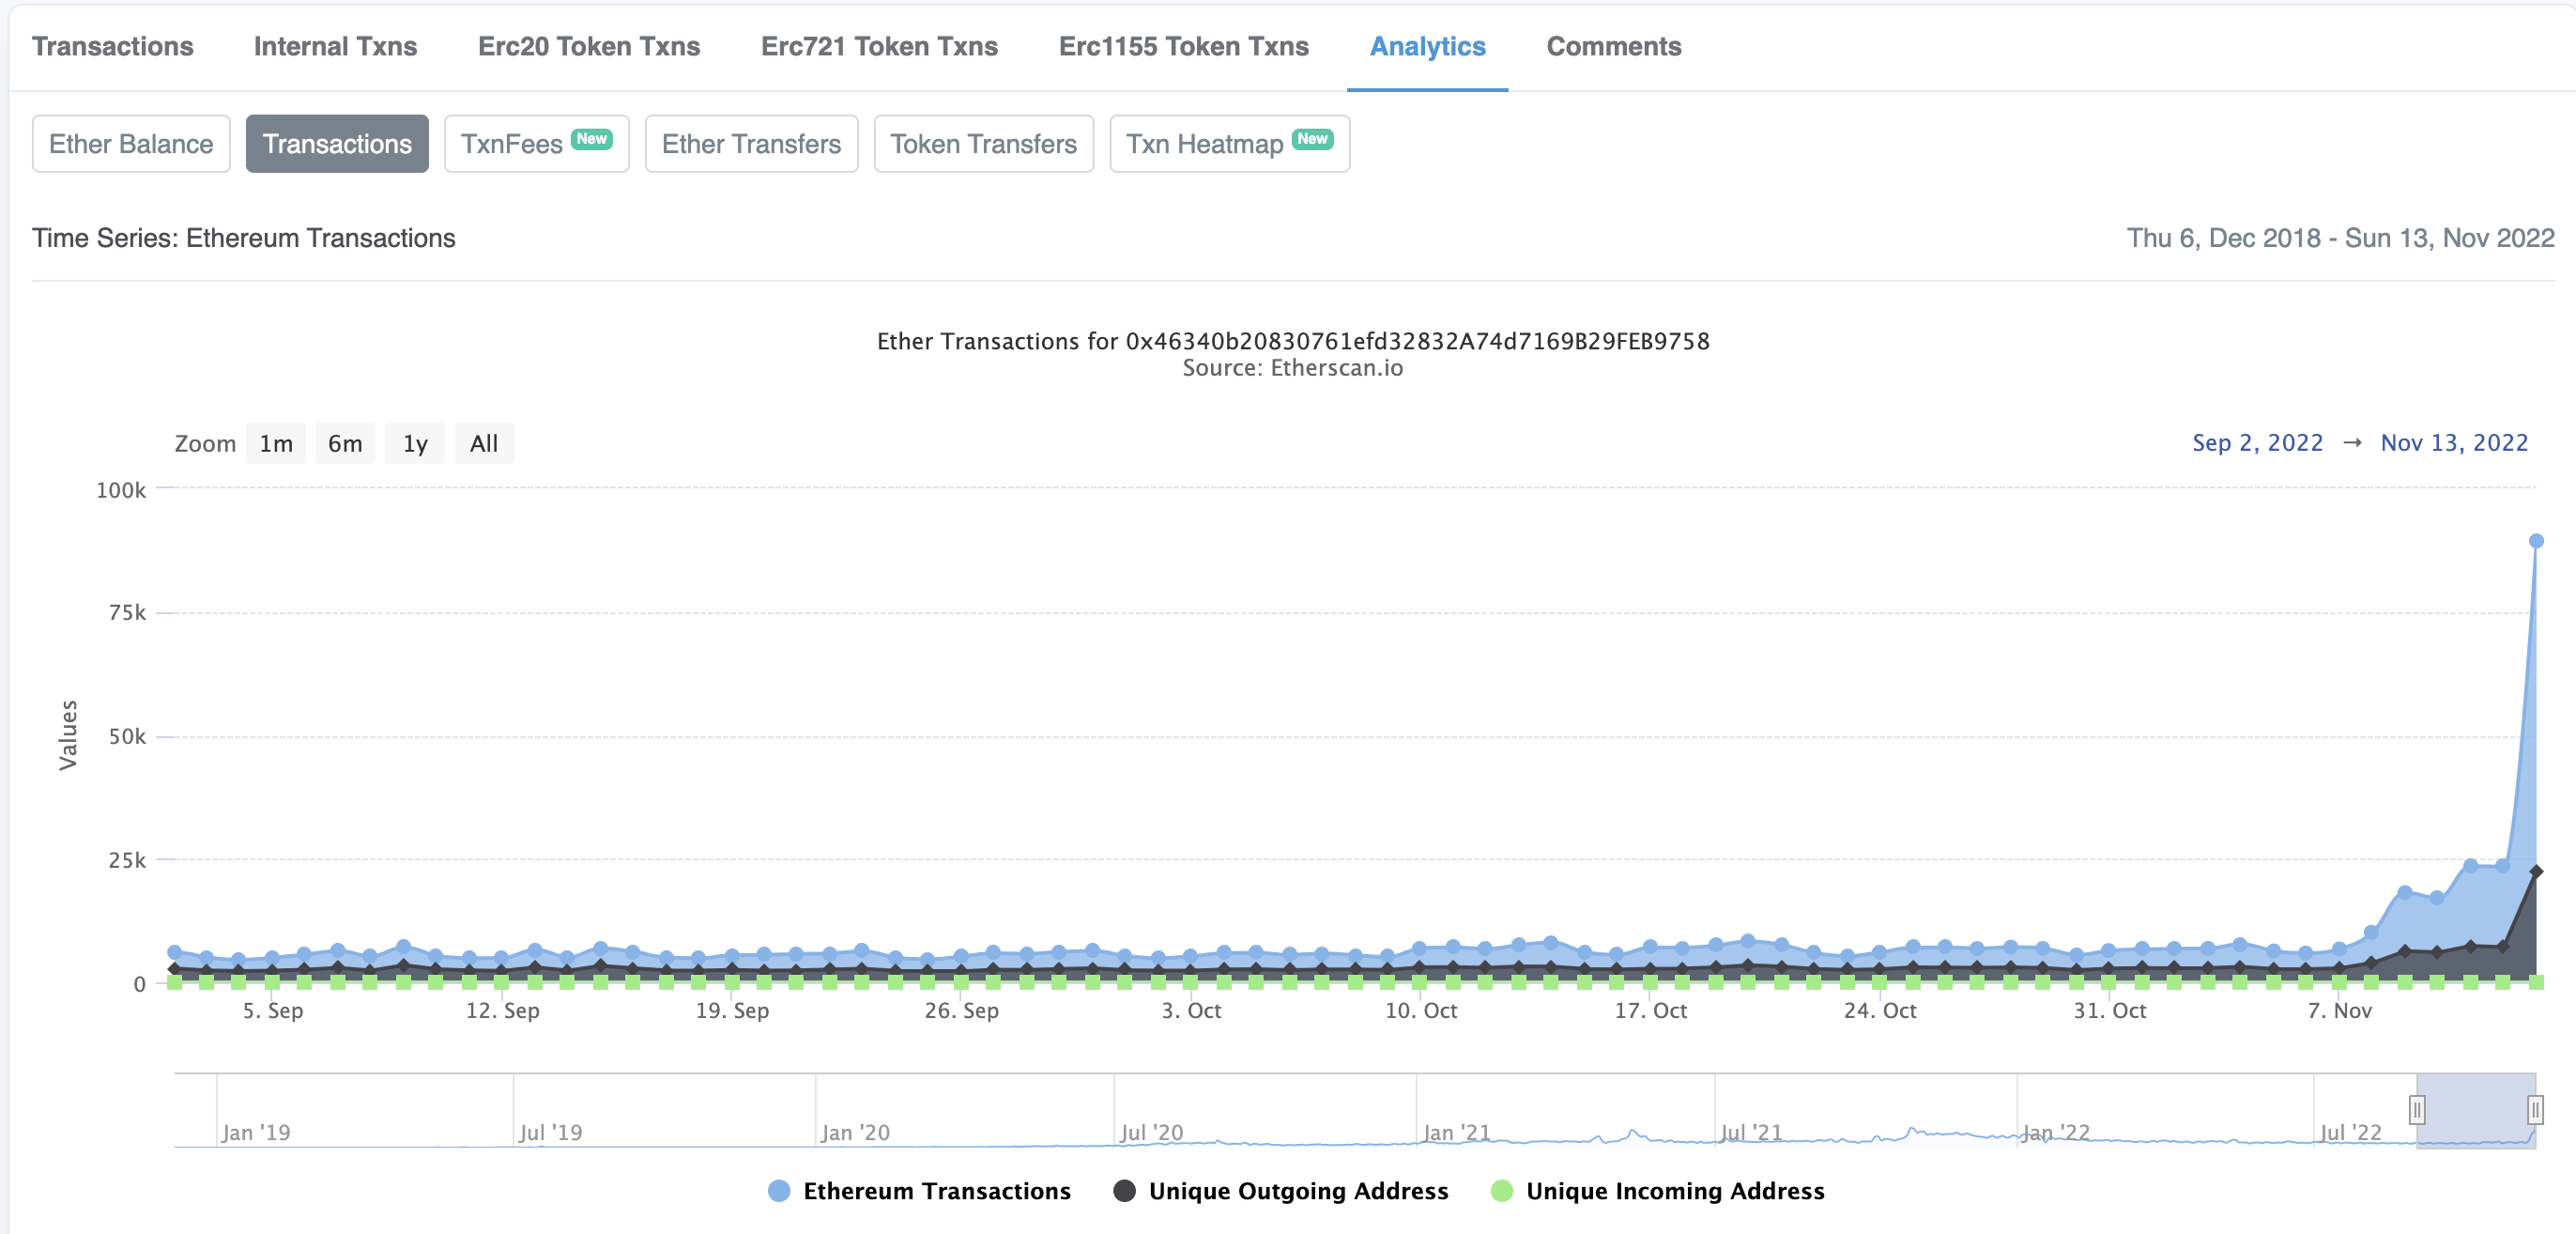Zoom chart to All data
Image resolution: width=2576 pixels, height=1234 pixels.
484,444
